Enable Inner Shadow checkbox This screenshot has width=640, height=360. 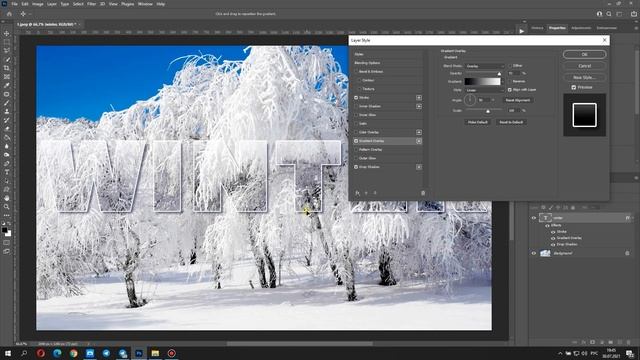tap(356, 106)
